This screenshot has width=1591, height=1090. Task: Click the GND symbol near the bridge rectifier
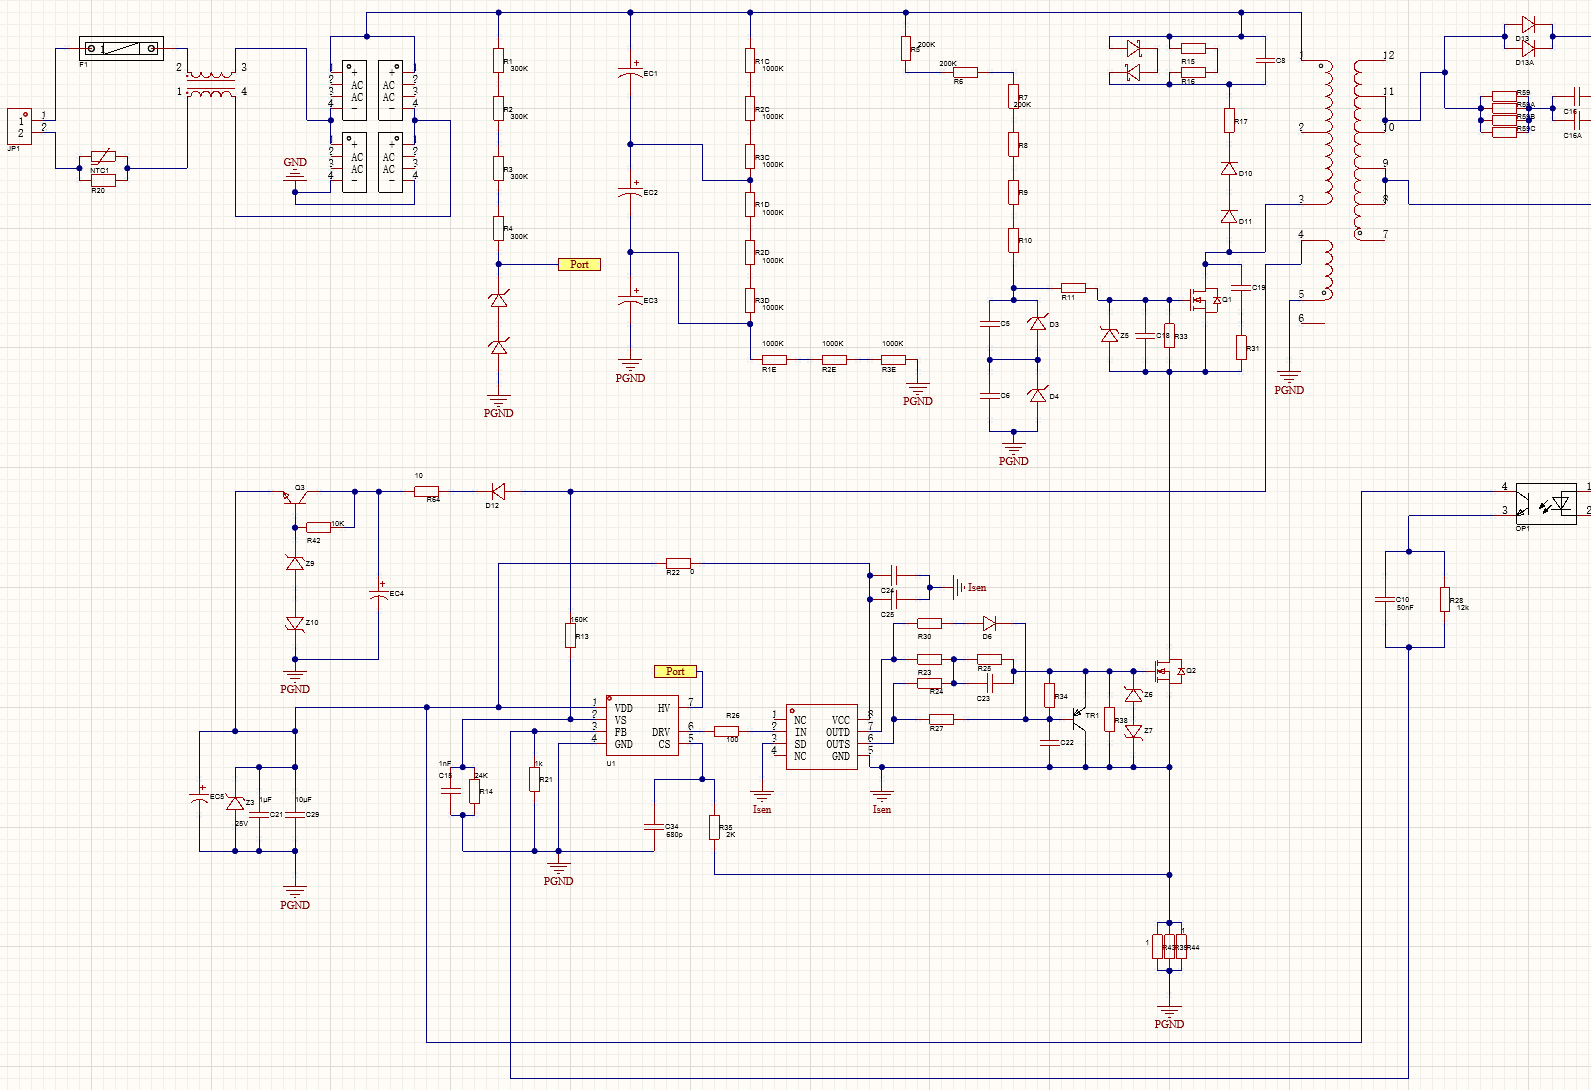[x=295, y=168]
